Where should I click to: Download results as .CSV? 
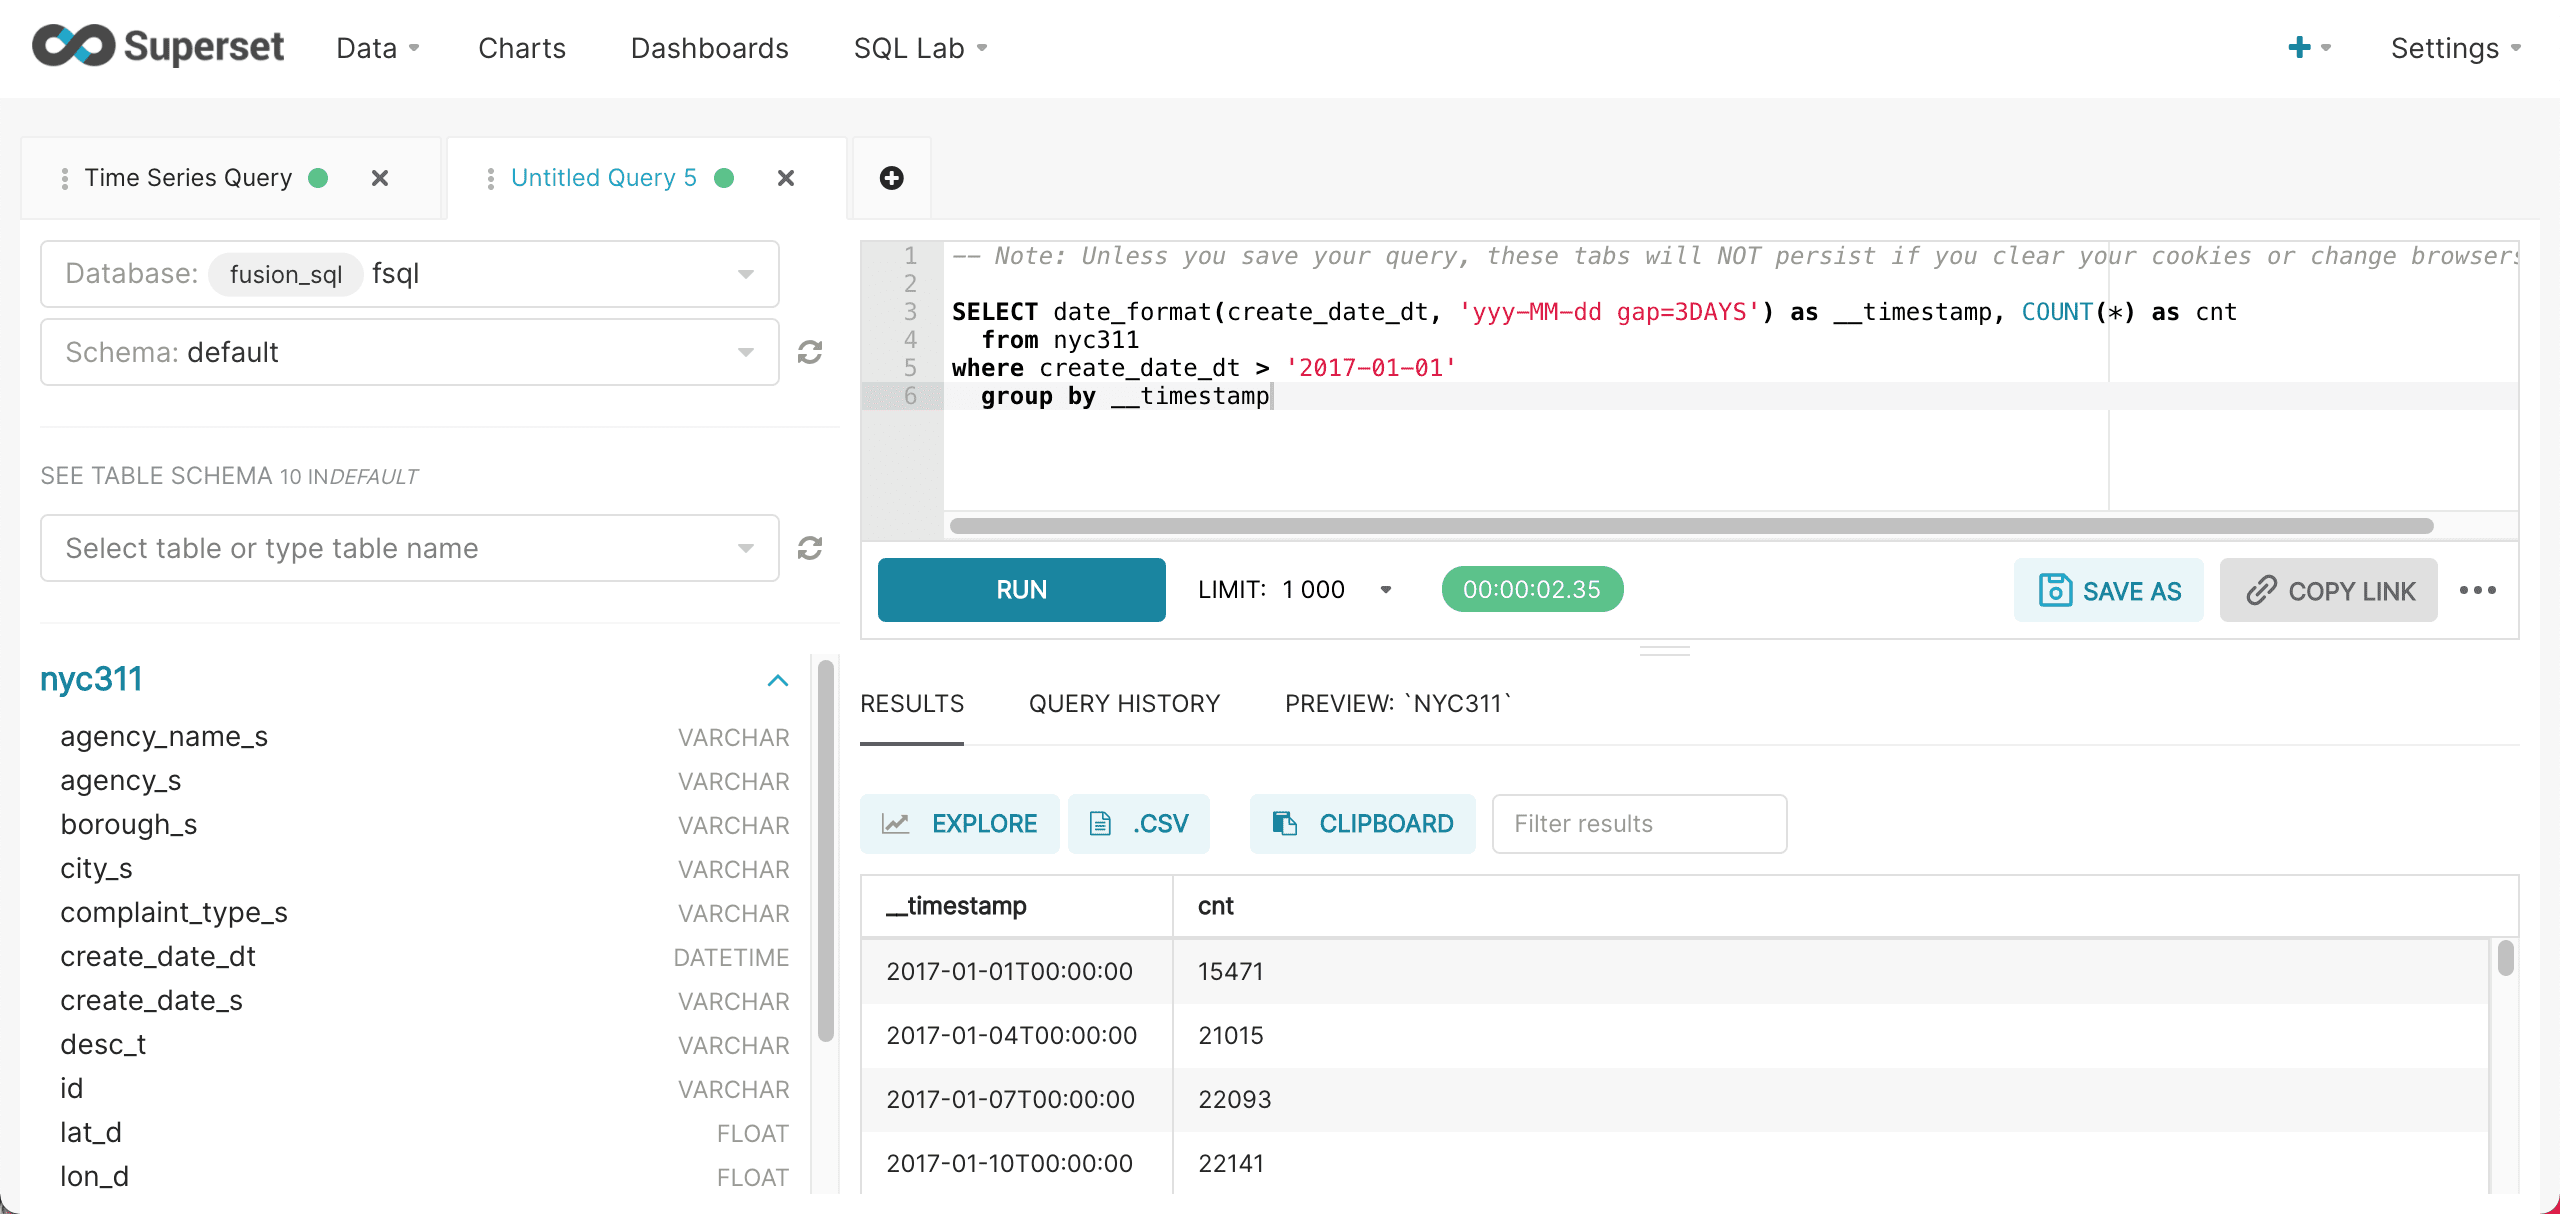pyautogui.click(x=1139, y=824)
